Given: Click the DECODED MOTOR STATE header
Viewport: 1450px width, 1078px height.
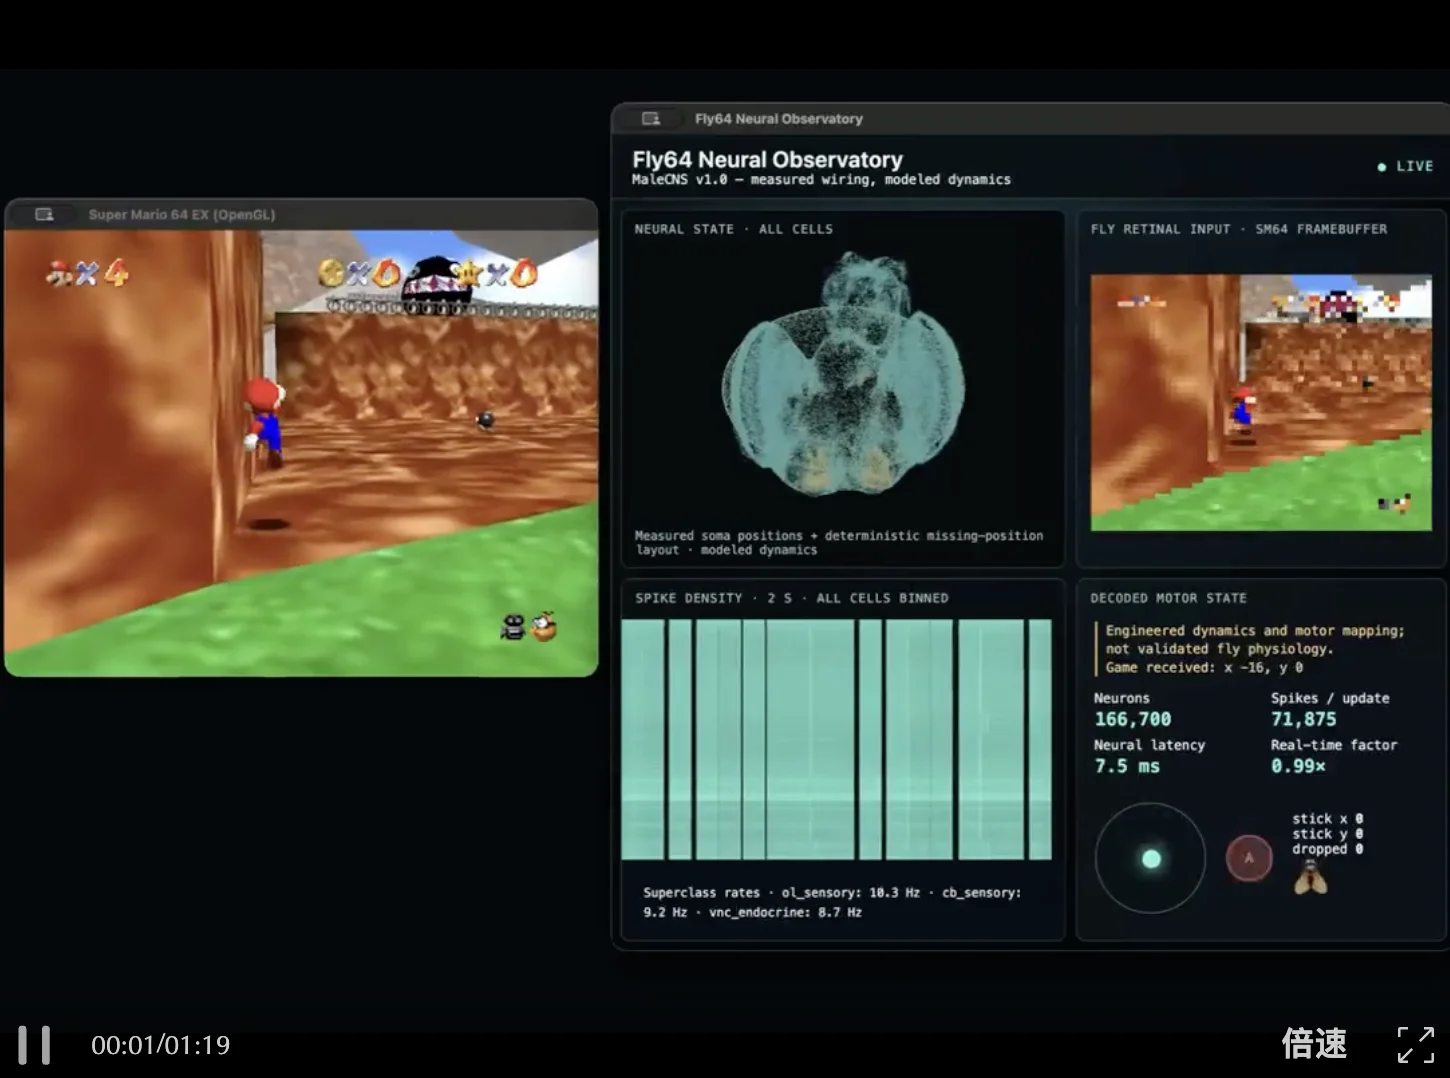Looking at the screenshot, I should click(x=1168, y=598).
